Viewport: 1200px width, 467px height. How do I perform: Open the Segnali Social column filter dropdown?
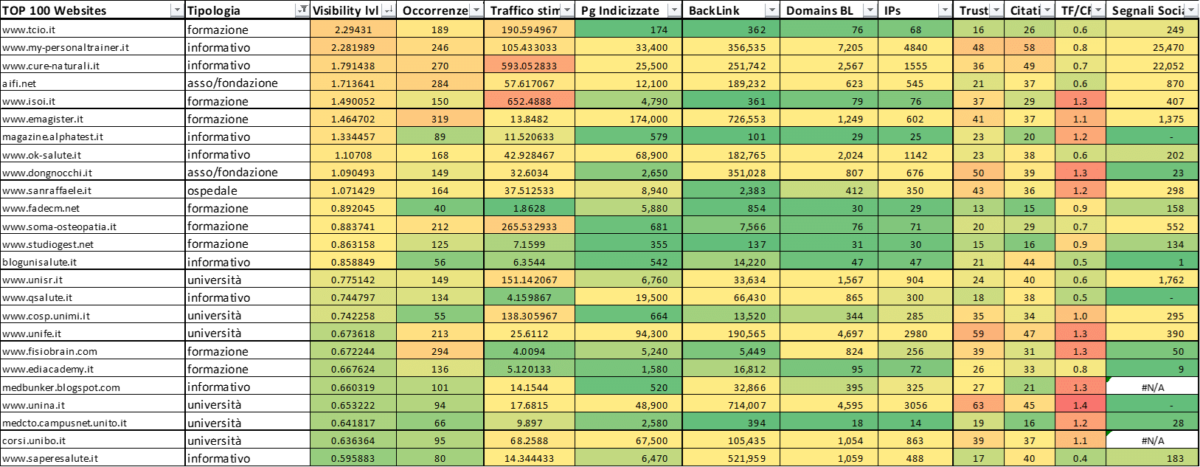tap(1191, 10)
